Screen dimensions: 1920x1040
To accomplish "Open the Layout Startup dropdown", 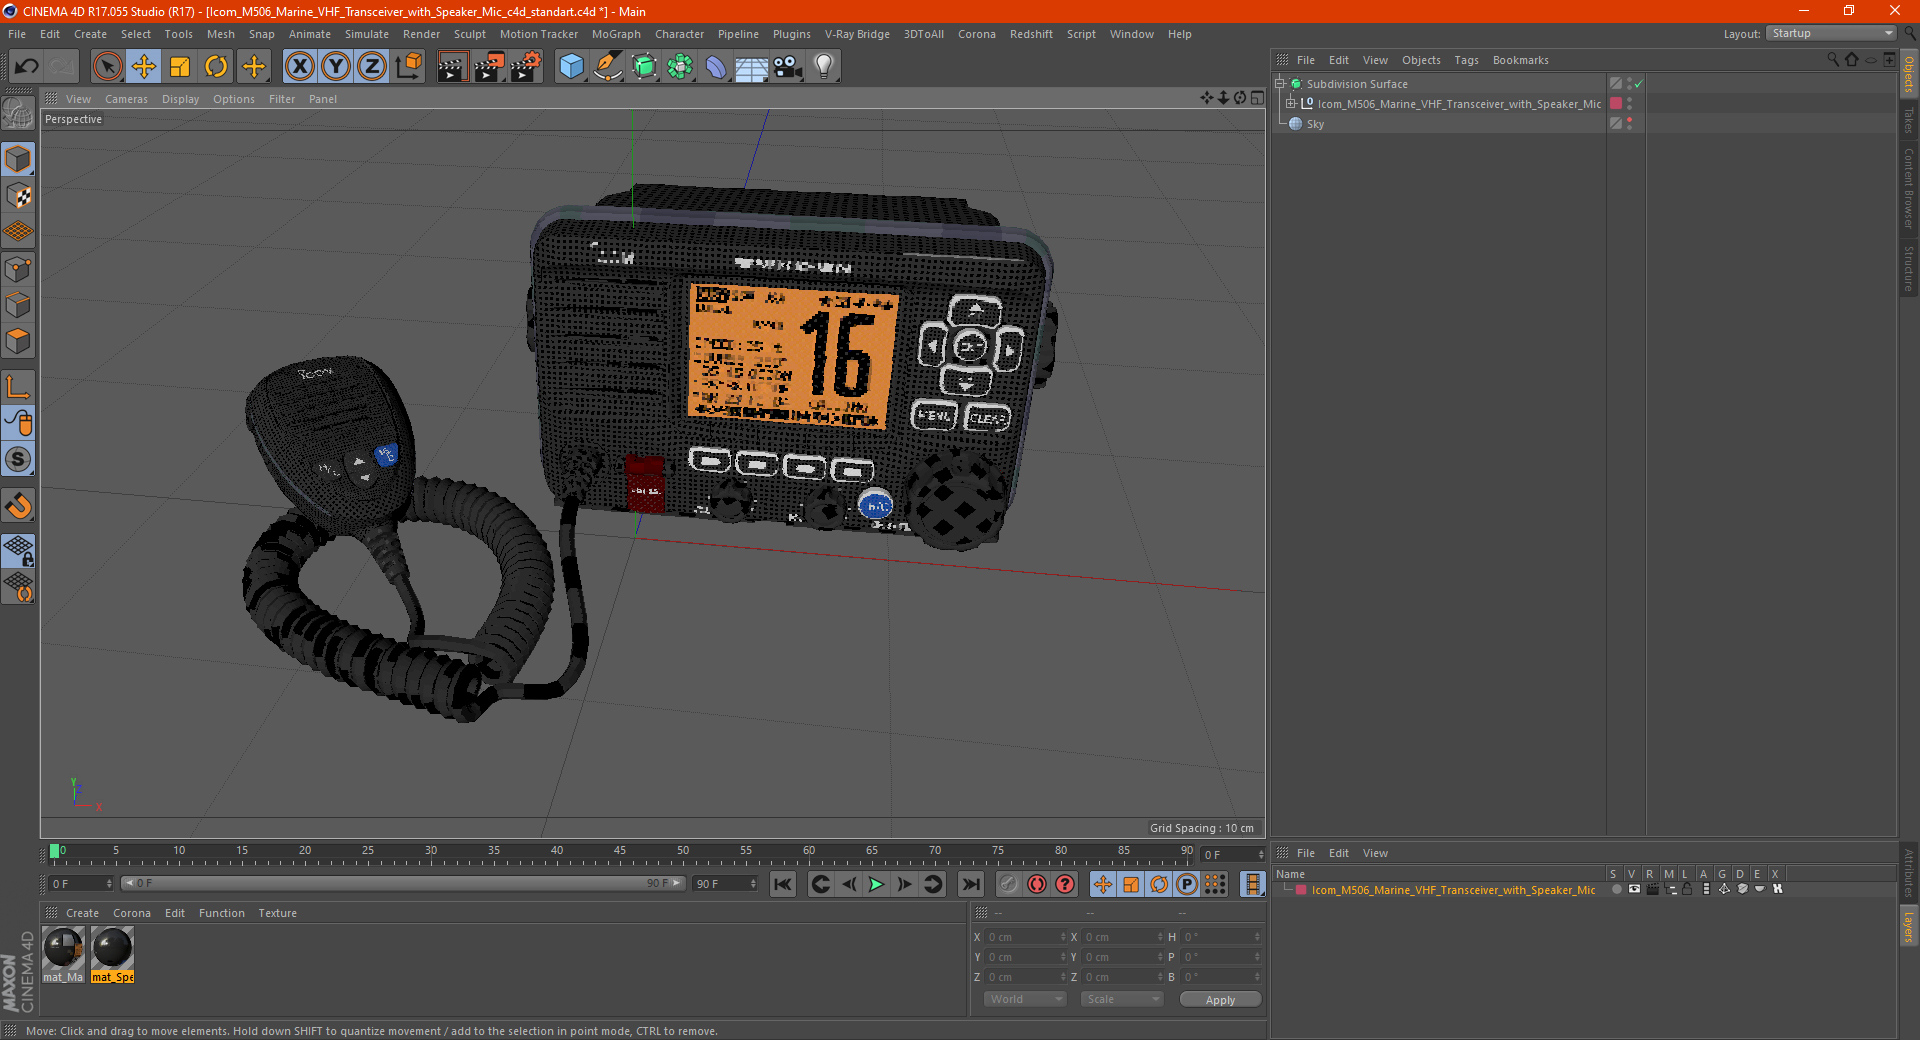I will [x=1831, y=33].
